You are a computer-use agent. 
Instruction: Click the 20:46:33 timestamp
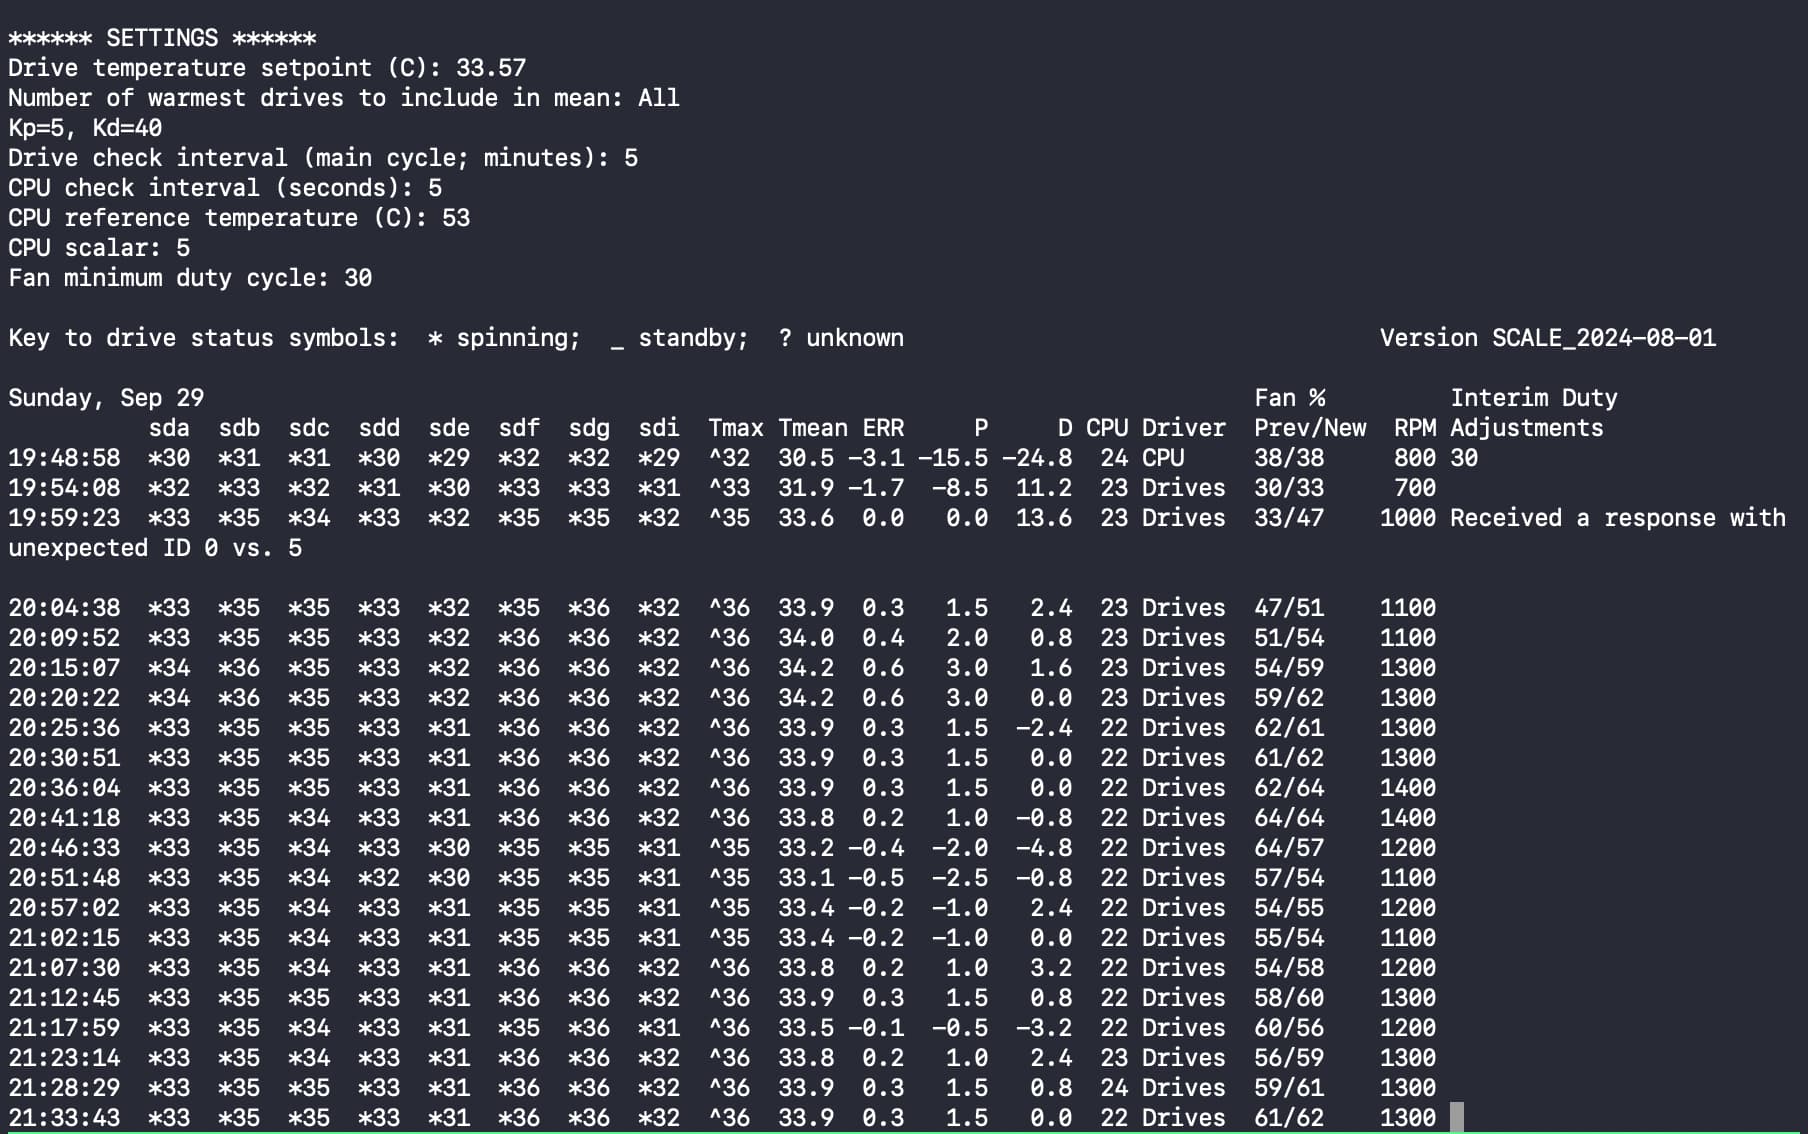[x=64, y=848]
